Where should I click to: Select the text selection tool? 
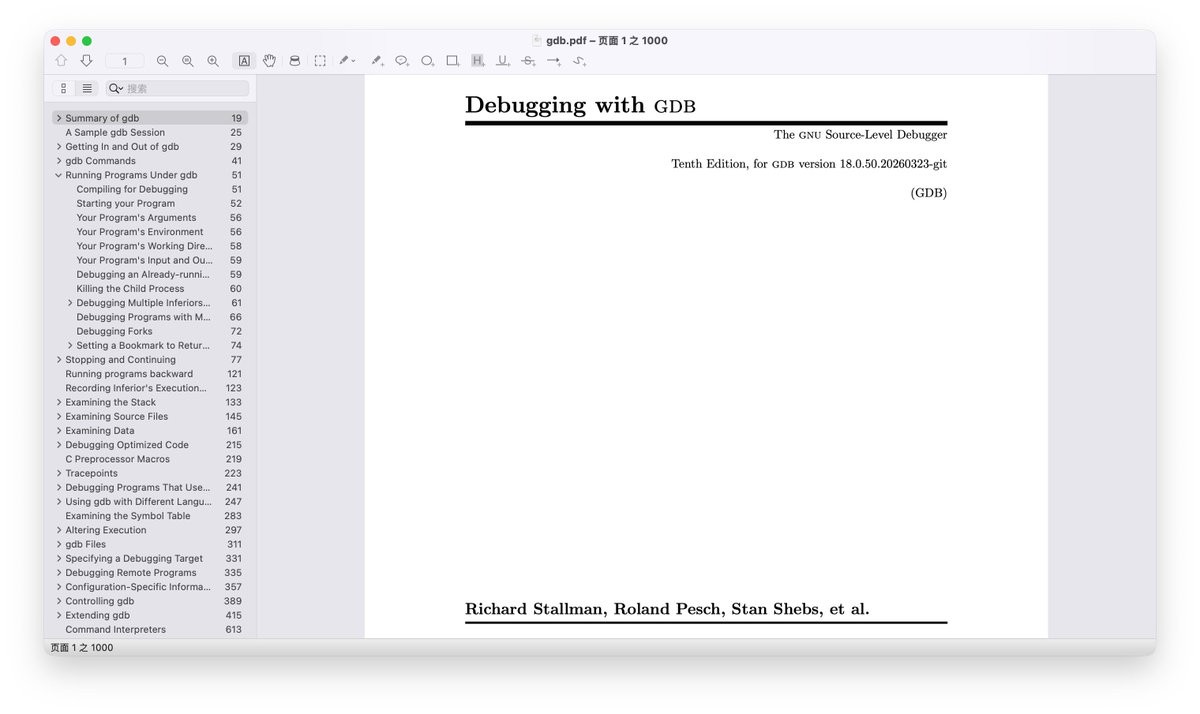pos(244,61)
